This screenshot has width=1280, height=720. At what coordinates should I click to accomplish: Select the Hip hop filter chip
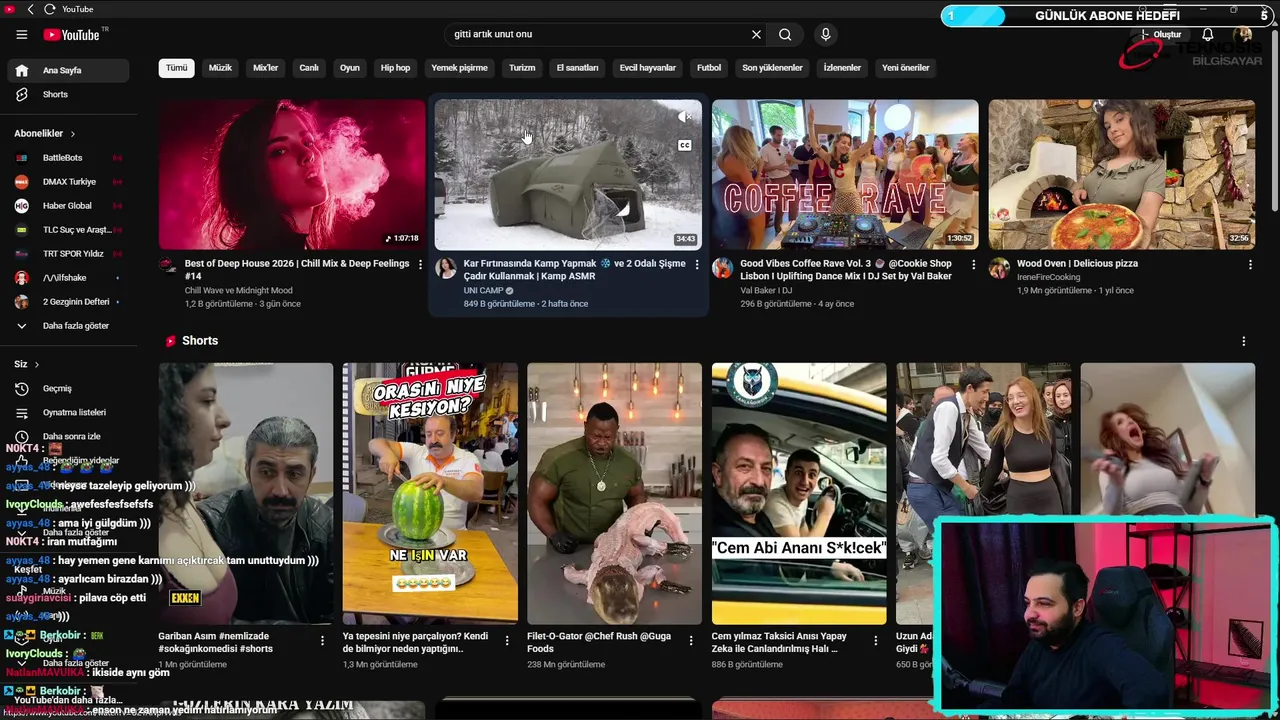395,68
